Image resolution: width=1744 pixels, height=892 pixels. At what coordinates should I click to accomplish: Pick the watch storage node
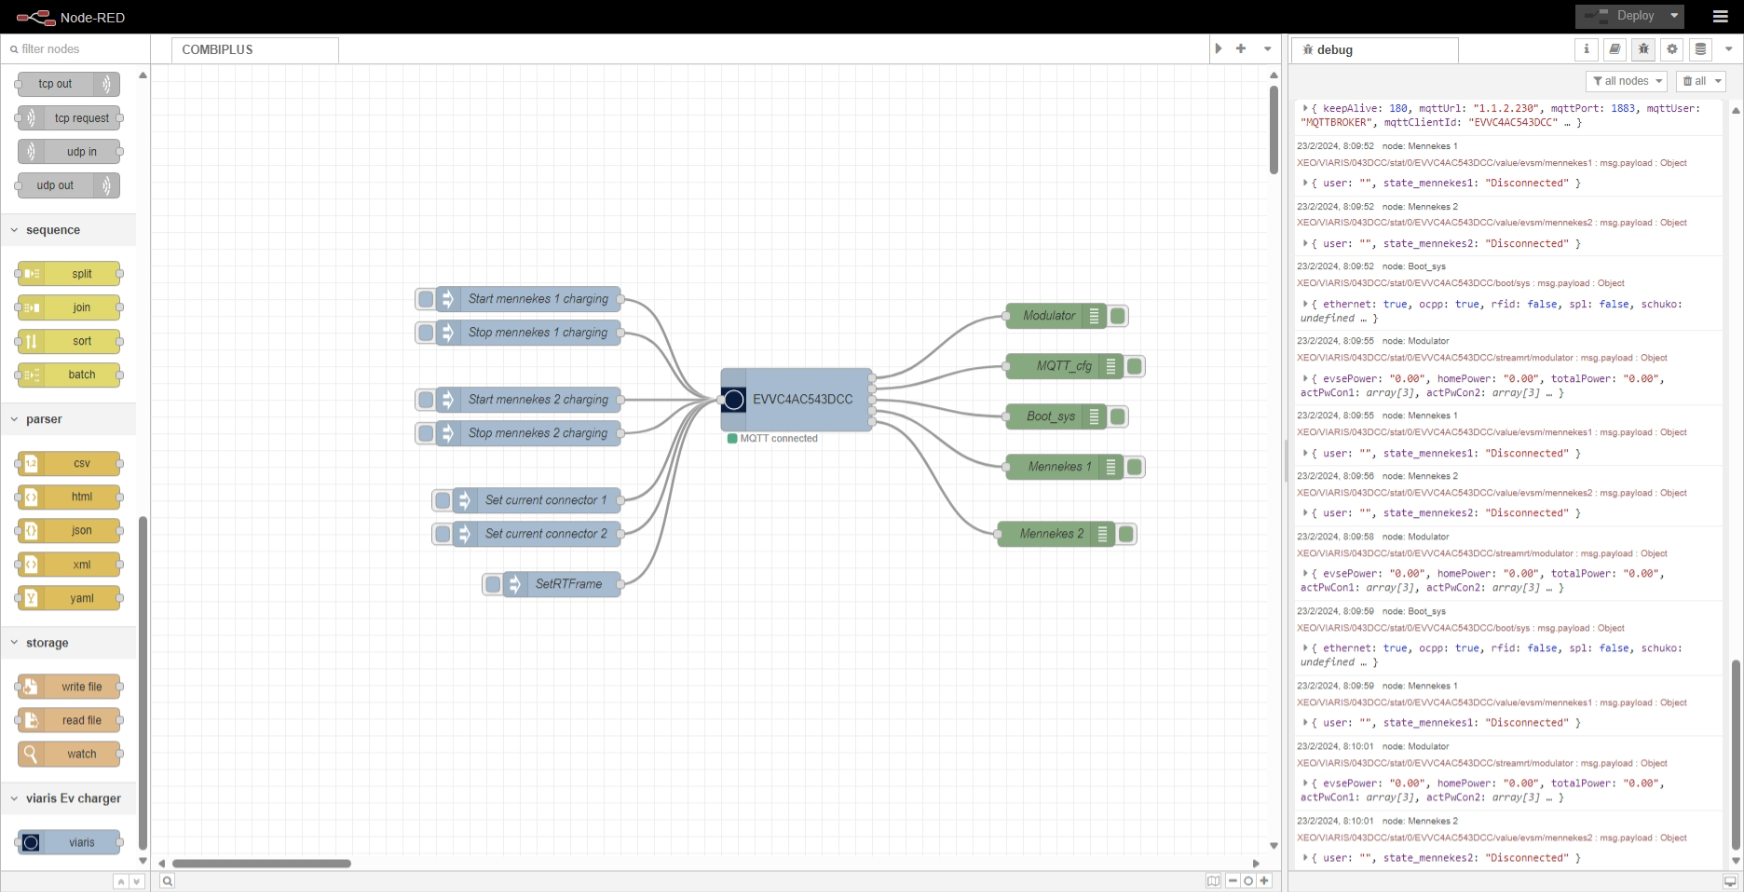click(69, 754)
